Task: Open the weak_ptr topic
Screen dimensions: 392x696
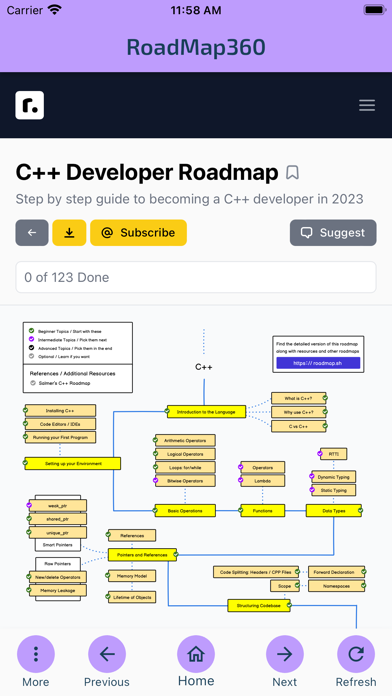Action: point(58,506)
